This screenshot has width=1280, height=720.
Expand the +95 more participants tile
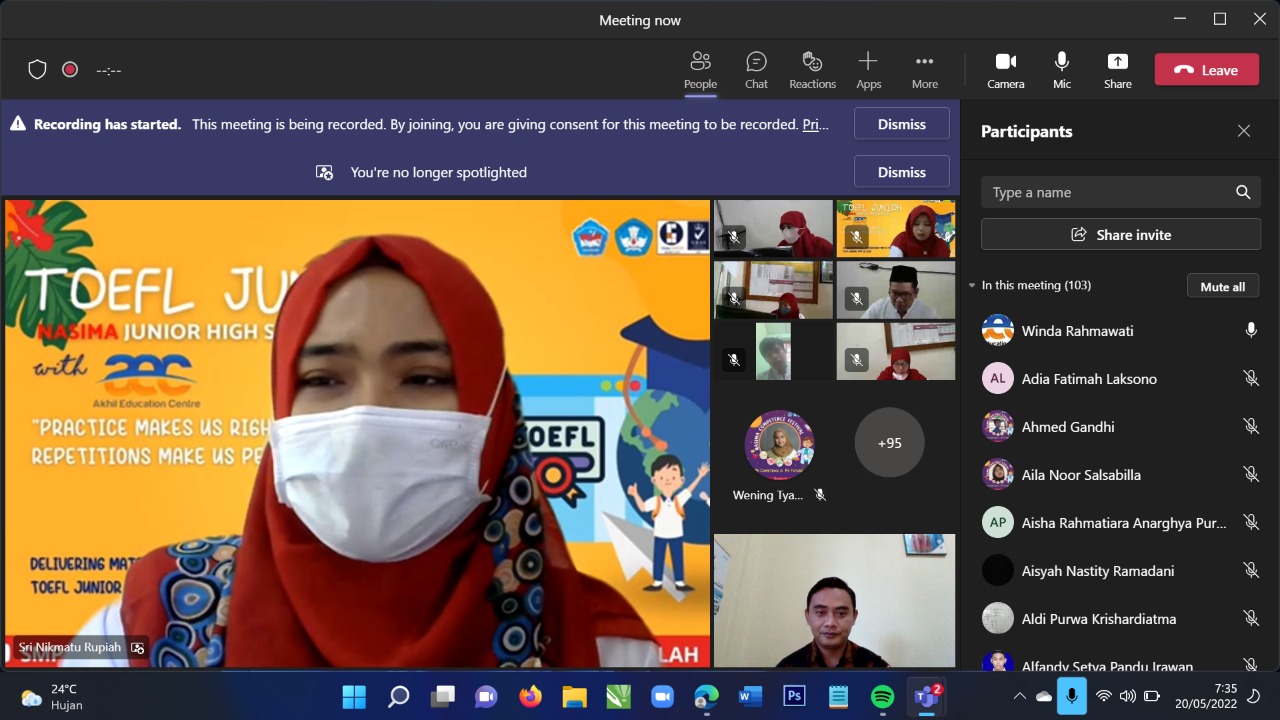coord(889,442)
